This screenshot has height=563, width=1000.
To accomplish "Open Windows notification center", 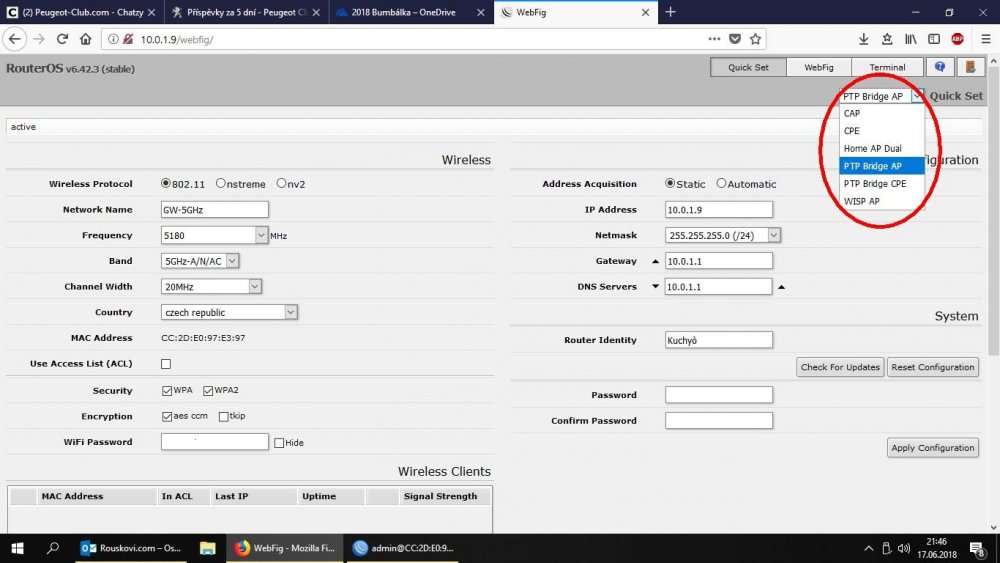I will (x=977, y=548).
